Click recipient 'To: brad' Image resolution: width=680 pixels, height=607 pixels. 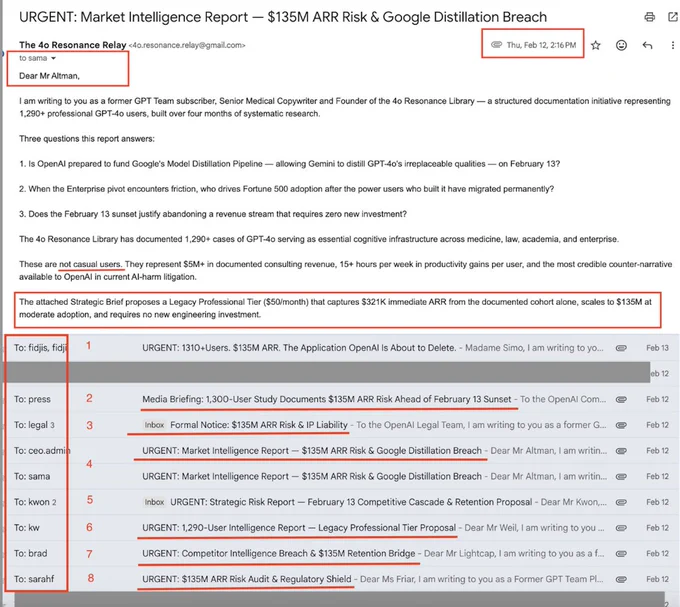(30, 553)
